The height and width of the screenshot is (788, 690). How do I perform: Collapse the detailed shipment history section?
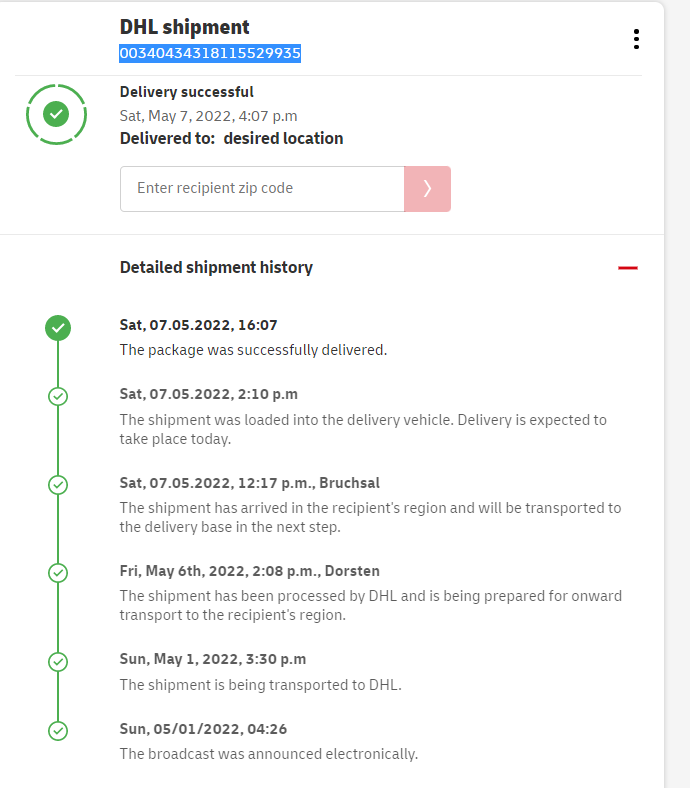(627, 268)
